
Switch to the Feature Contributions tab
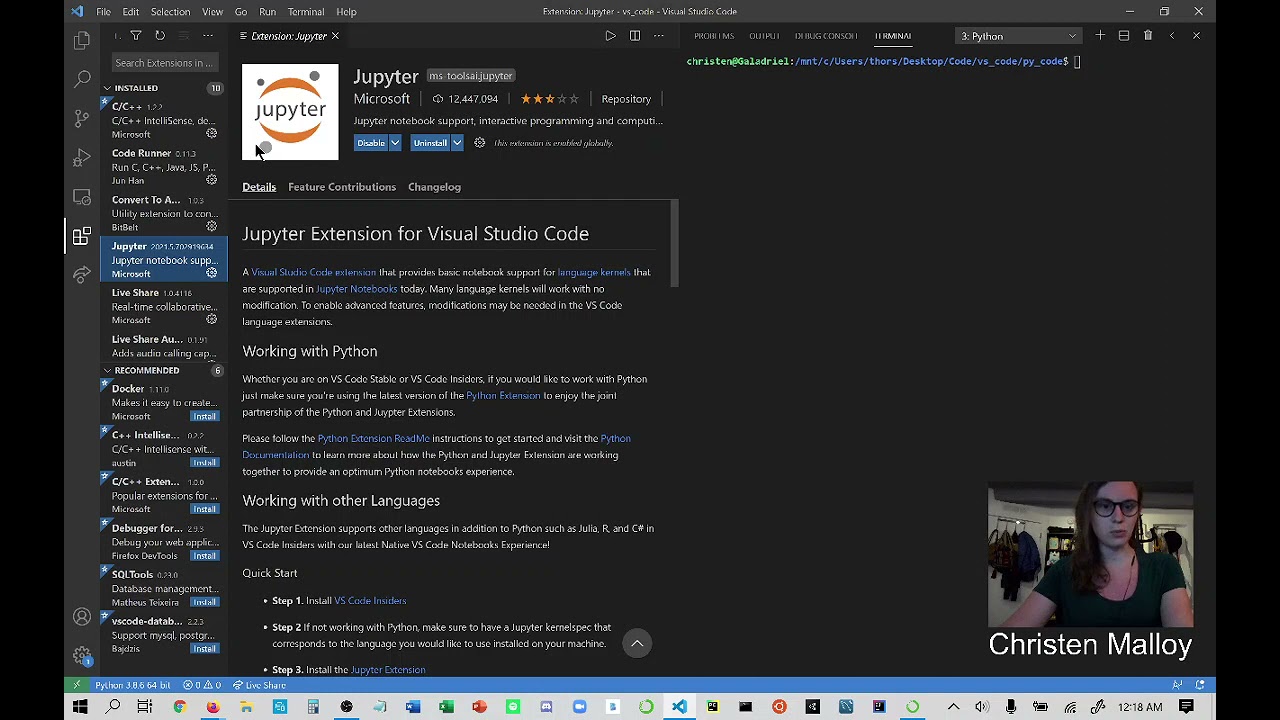click(x=342, y=187)
